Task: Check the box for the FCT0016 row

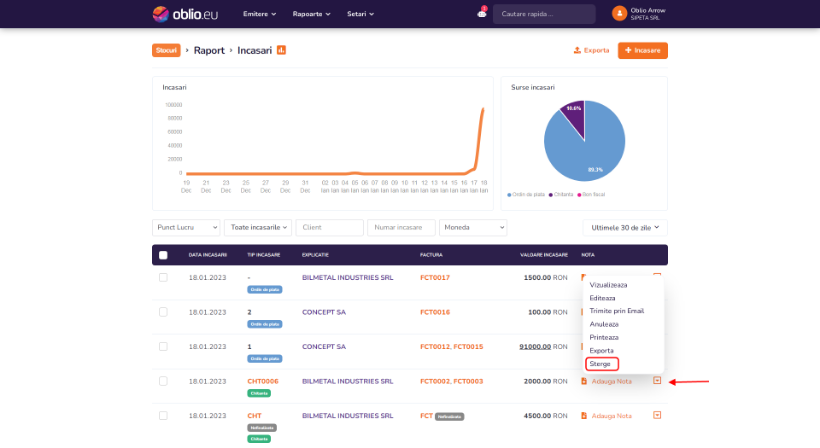Action: [x=163, y=312]
